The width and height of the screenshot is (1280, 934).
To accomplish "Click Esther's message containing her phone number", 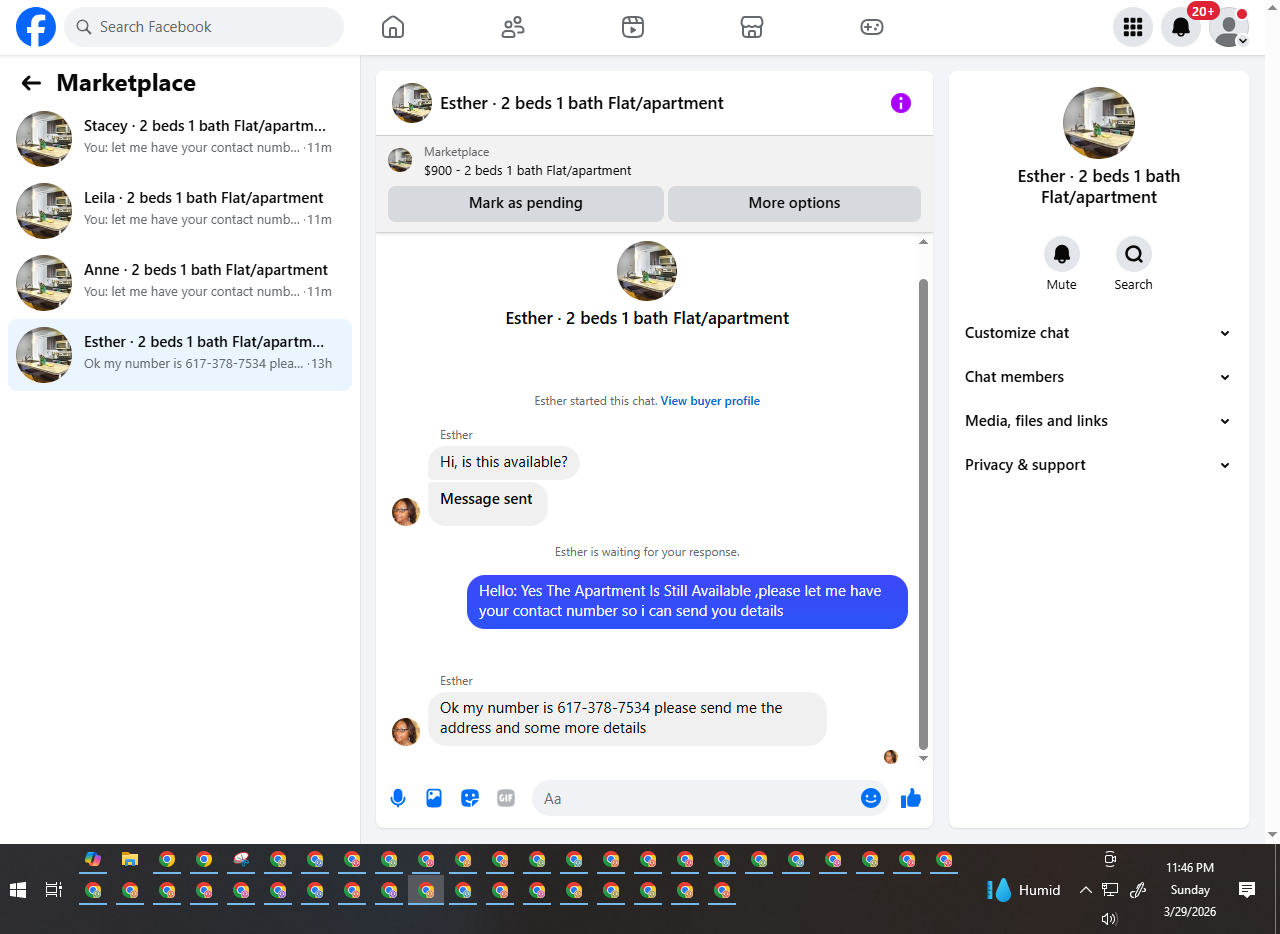I will pos(627,718).
